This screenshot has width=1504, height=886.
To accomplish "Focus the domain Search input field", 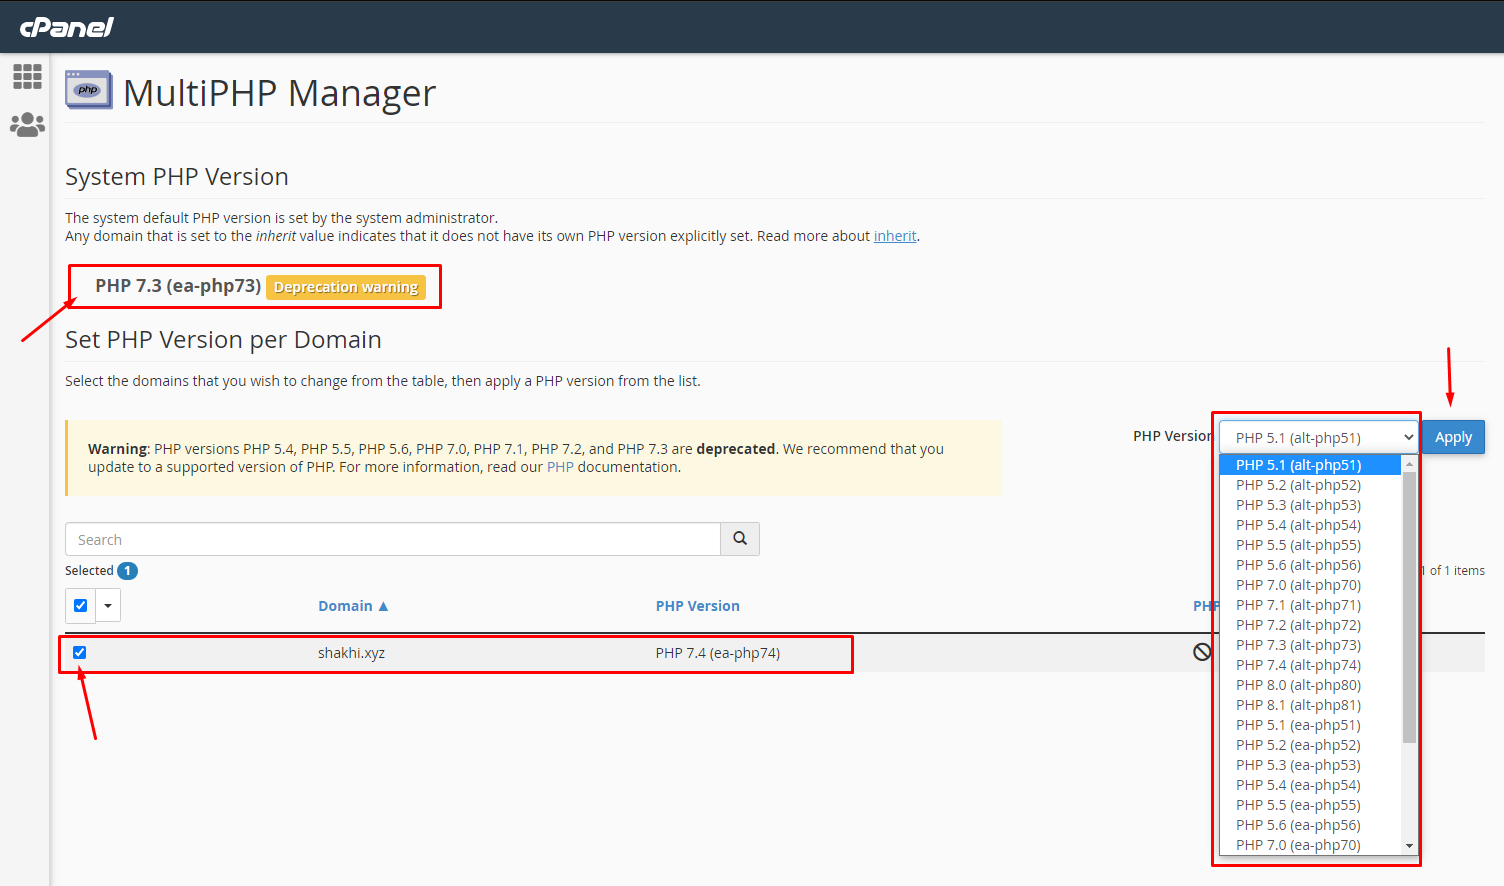I will point(392,540).
